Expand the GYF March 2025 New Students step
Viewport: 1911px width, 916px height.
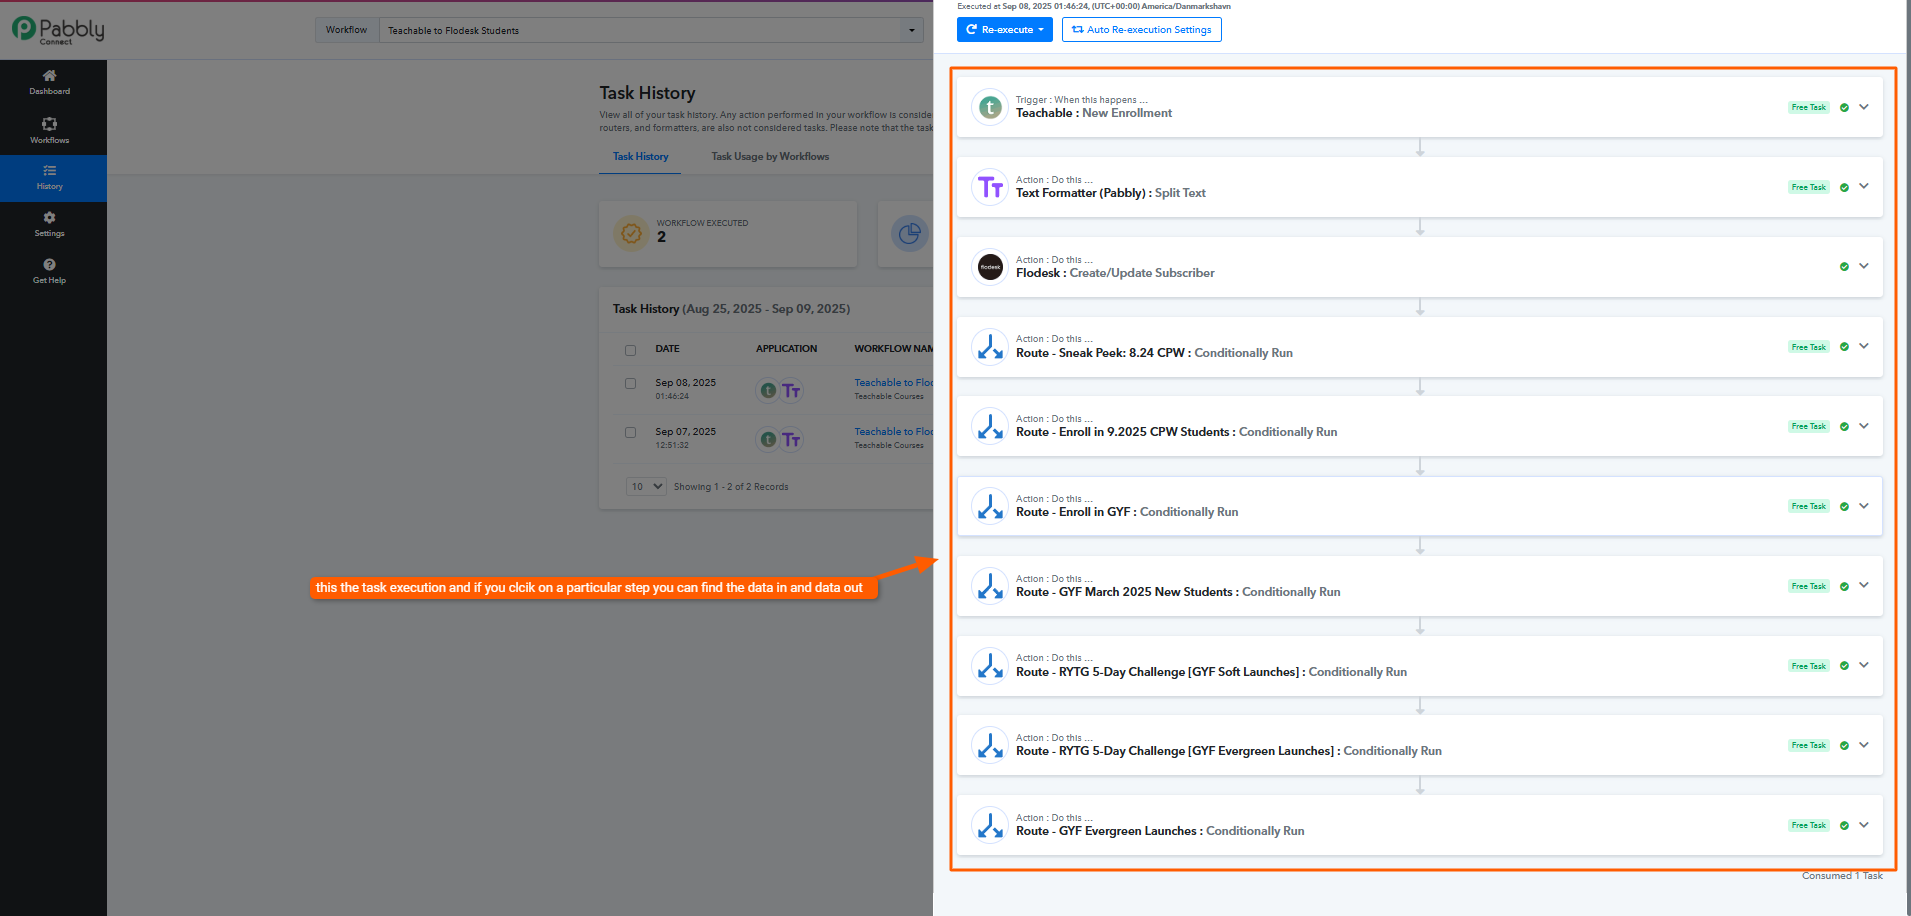coord(1864,585)
